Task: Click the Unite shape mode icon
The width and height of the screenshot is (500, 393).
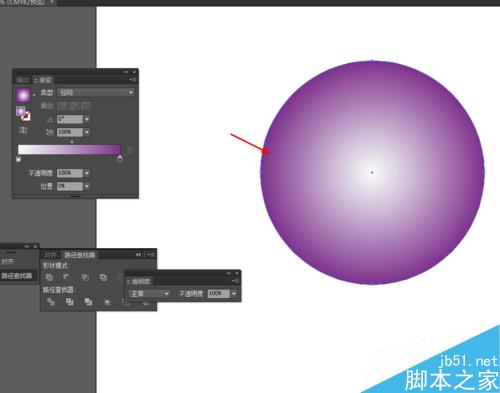Action: (49, 277)
